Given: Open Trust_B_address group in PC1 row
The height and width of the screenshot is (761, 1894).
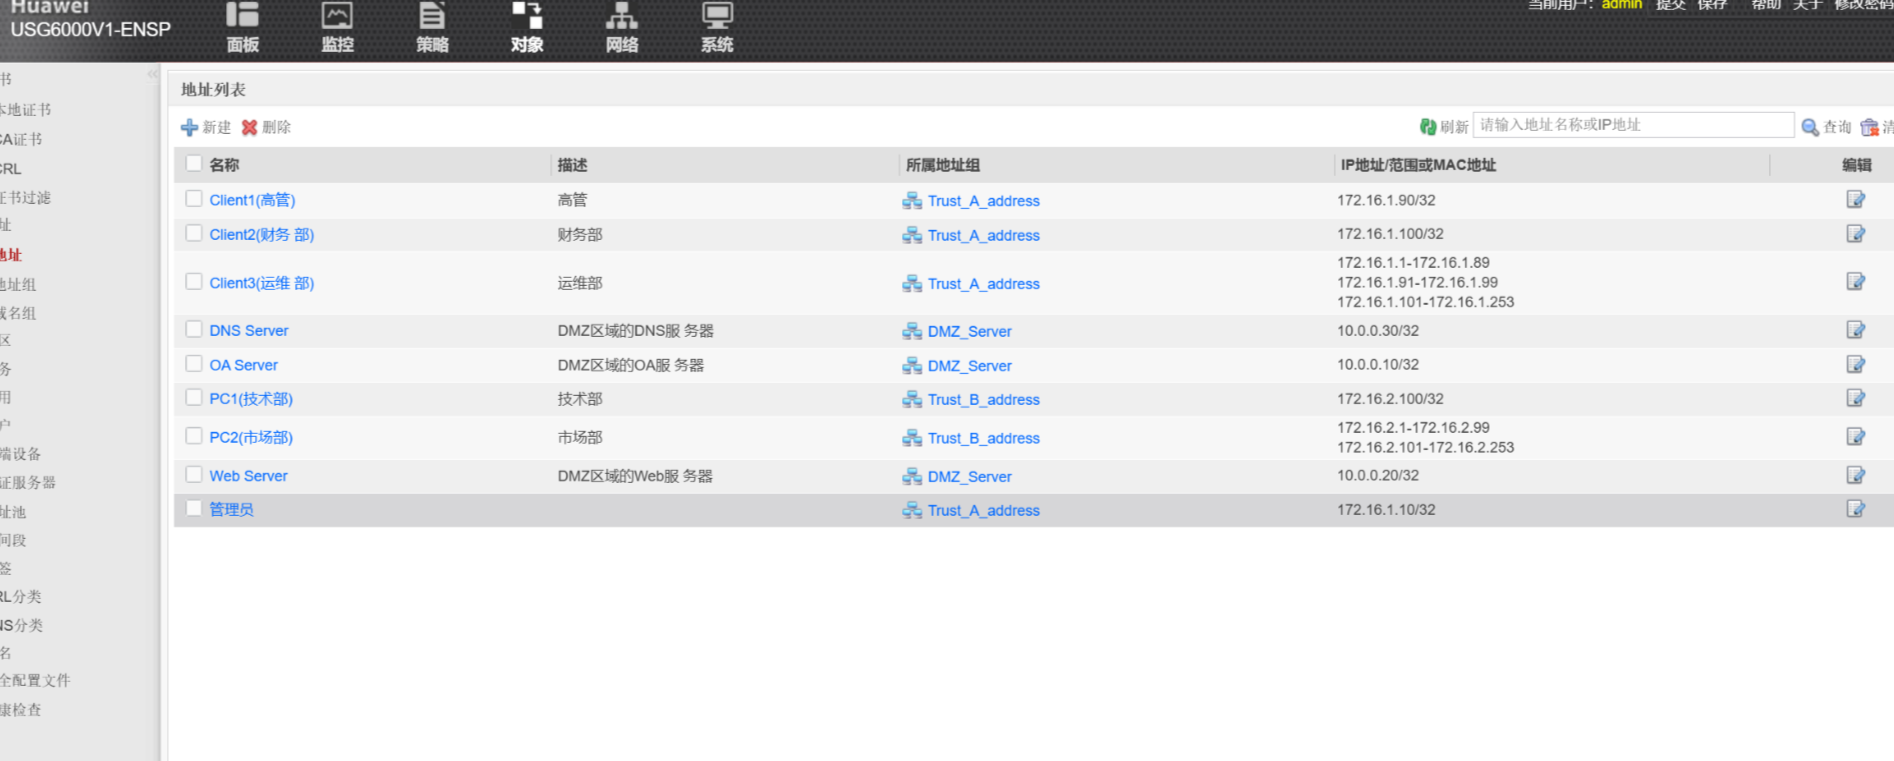Looking at the screenshot, I should [x=983, y=400].
